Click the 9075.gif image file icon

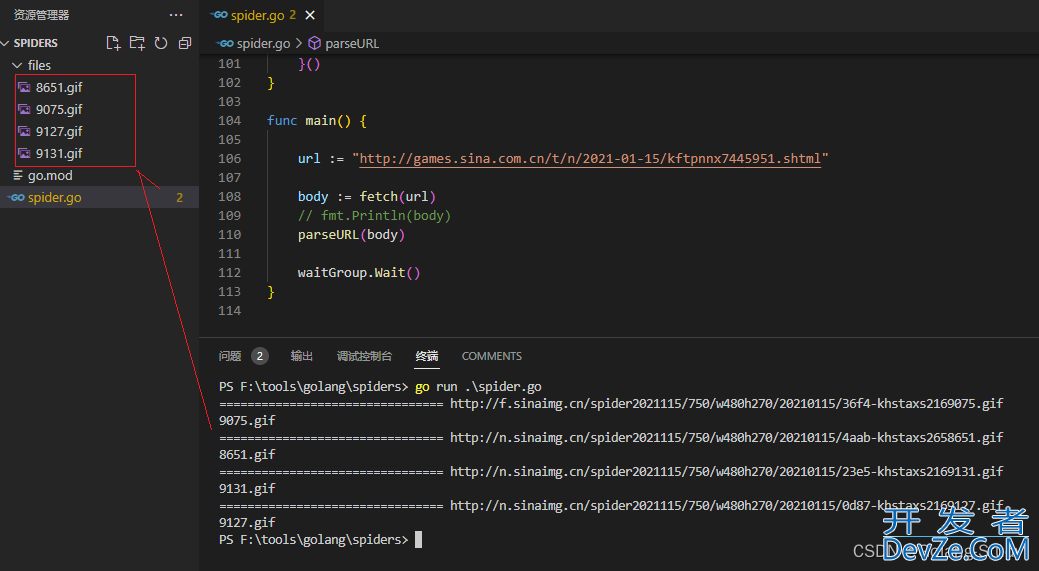click(25, 109)
